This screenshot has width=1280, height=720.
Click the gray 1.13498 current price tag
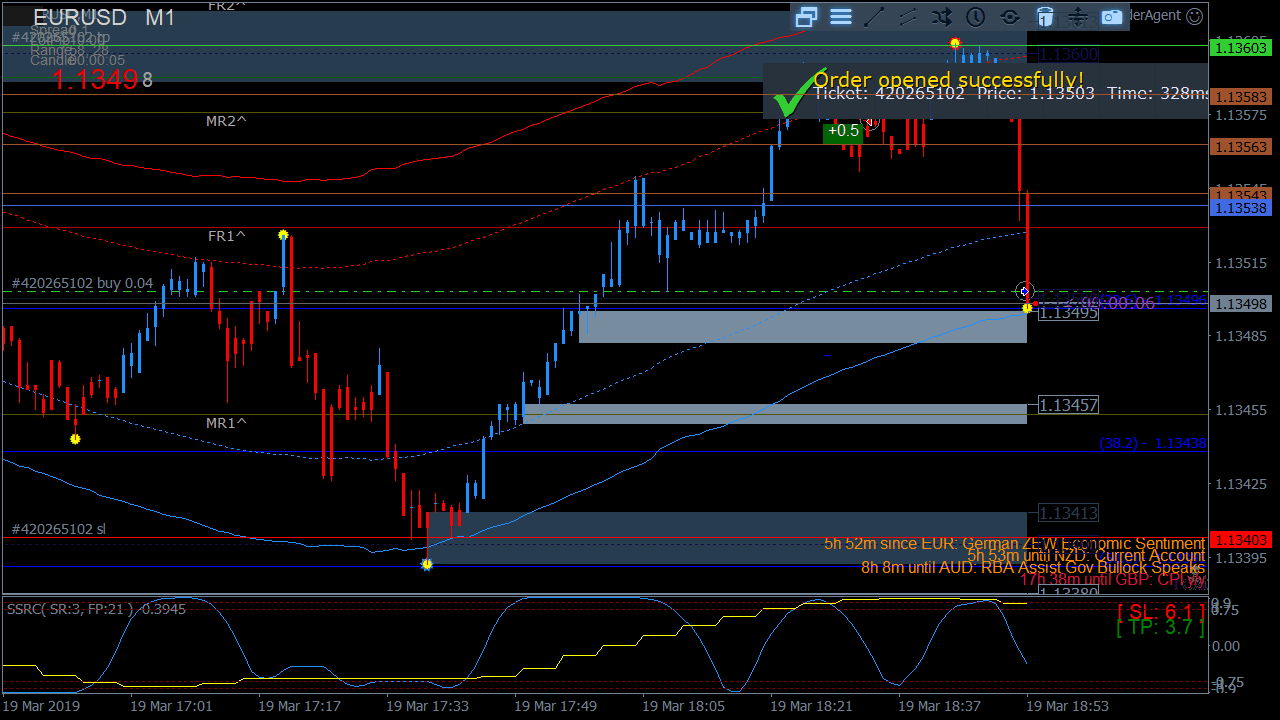(1240, 304)
